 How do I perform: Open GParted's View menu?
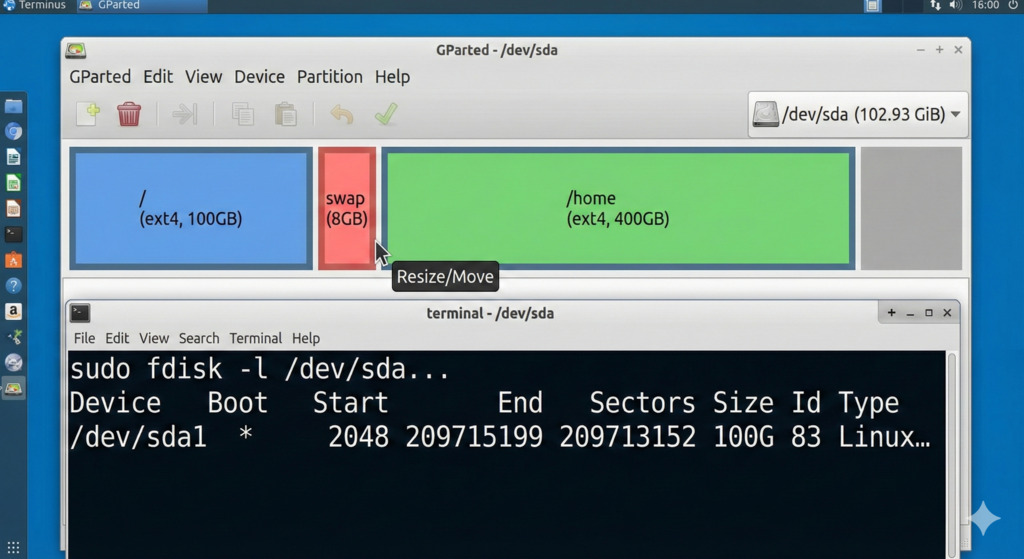pyautogui.click(x=203, y=77)
